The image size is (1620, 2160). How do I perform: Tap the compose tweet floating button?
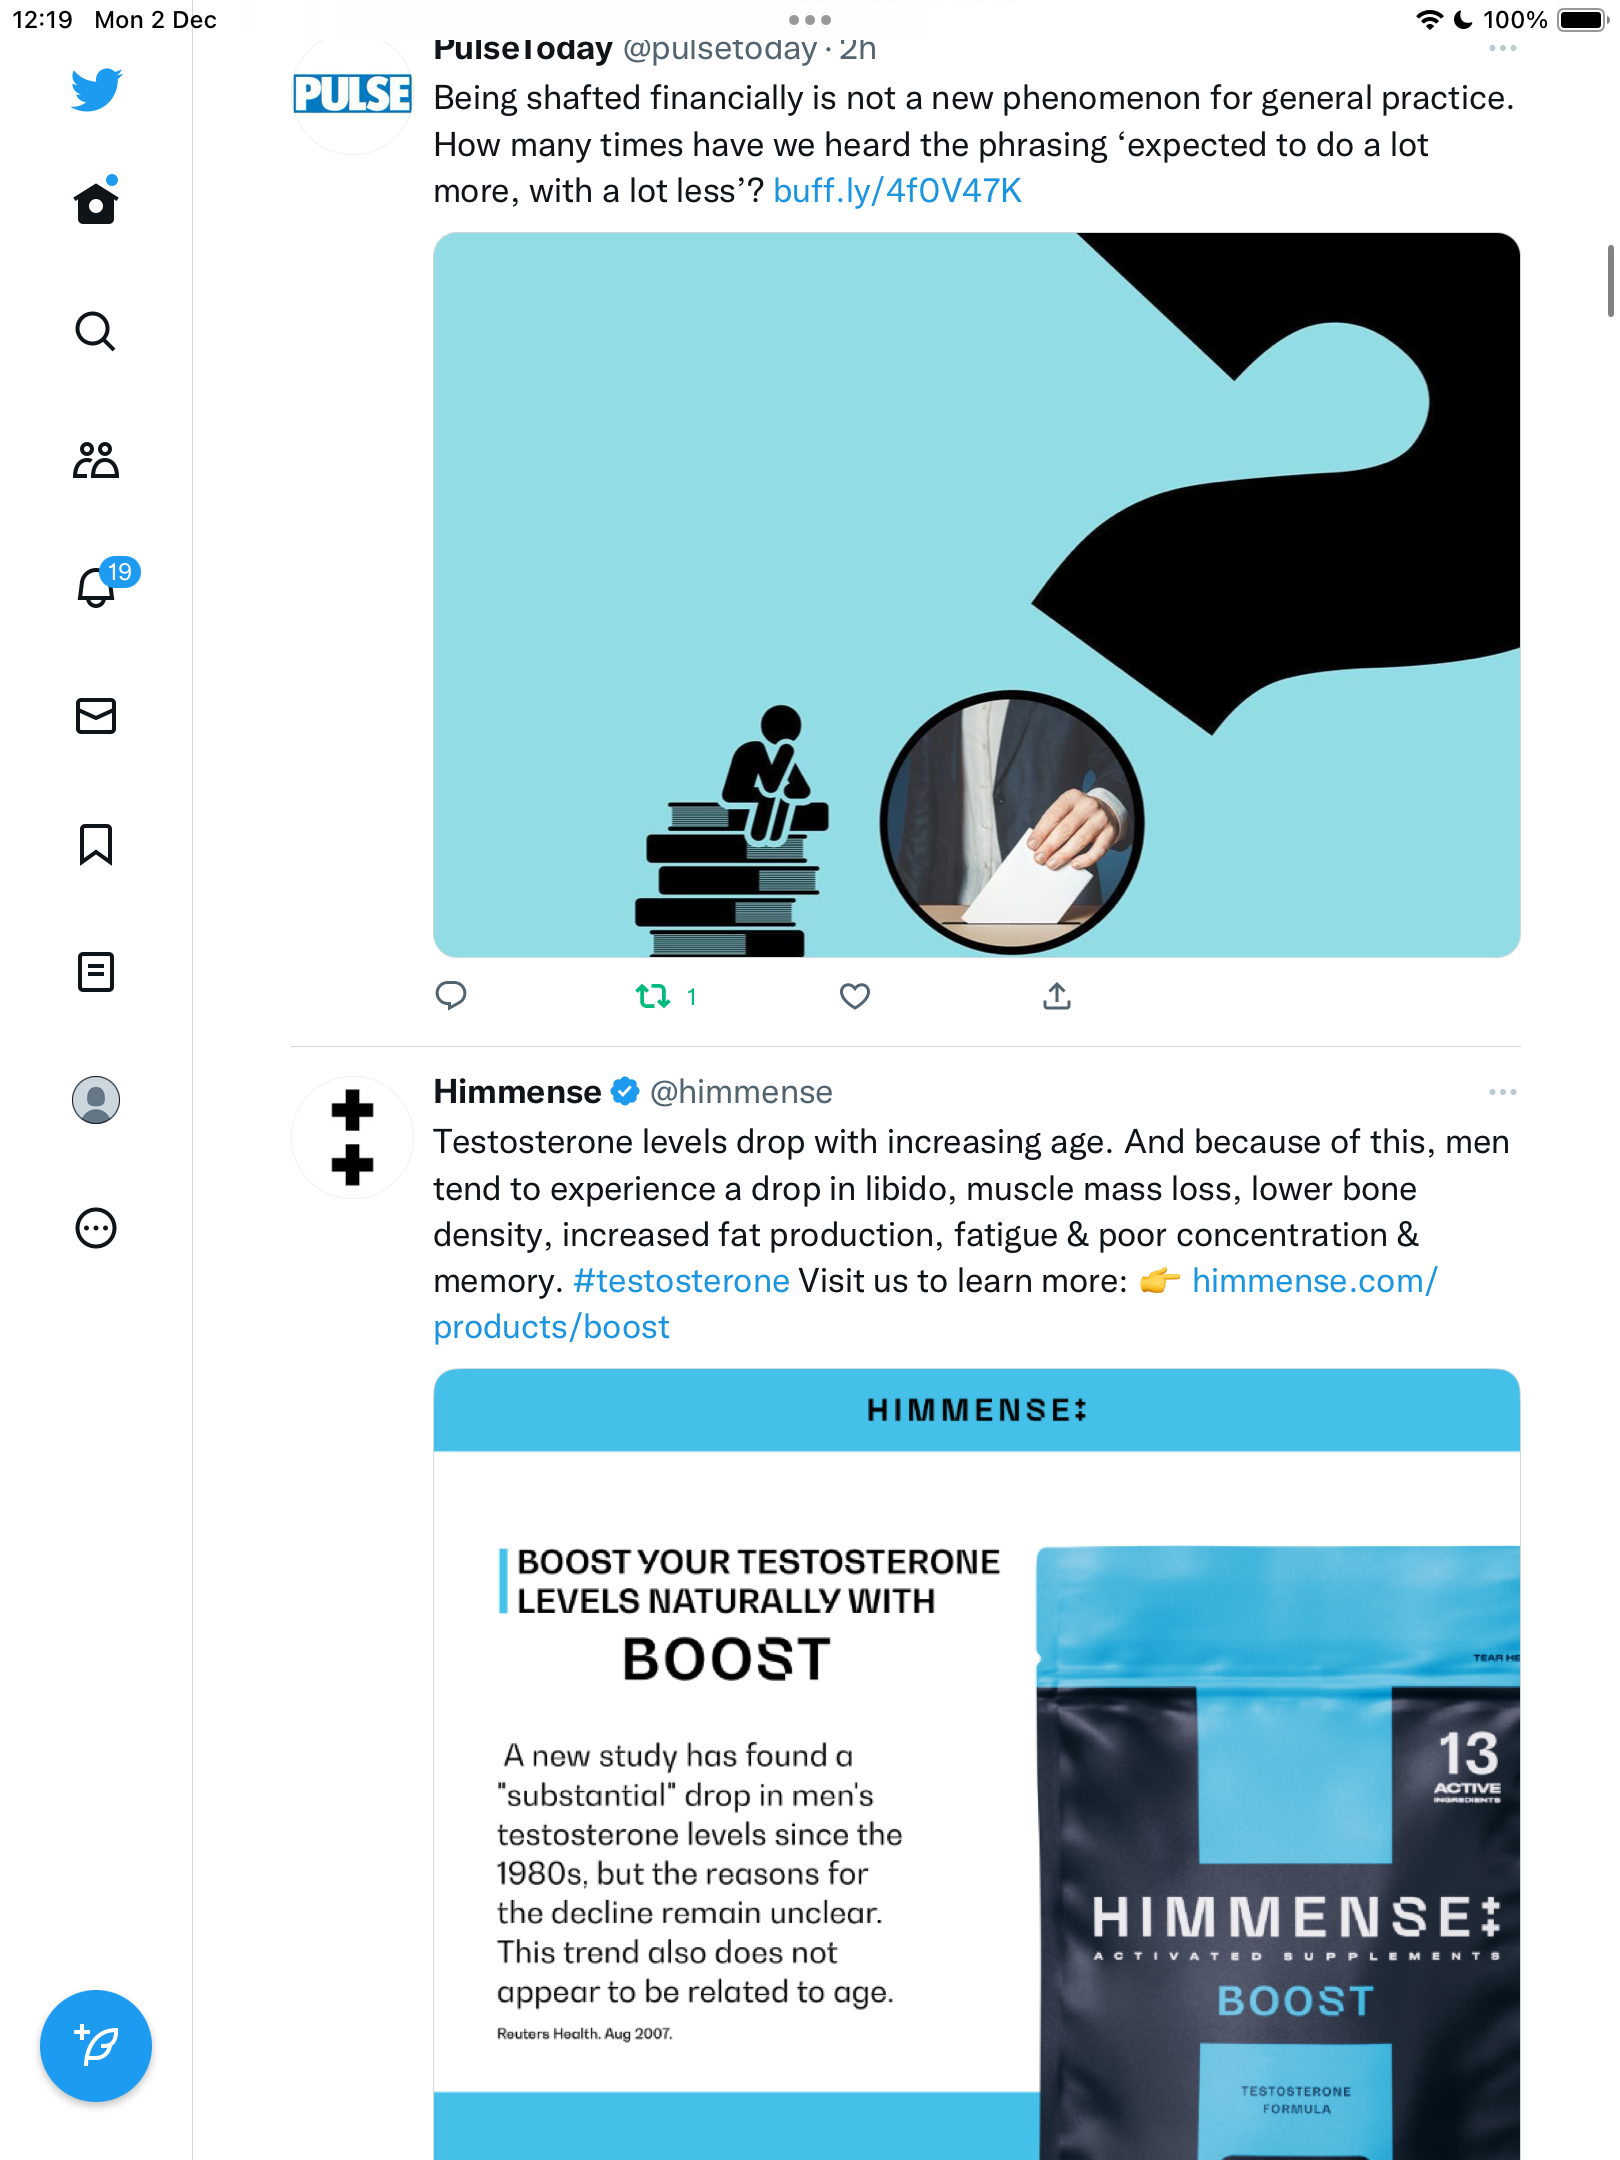click(96, 2046)
